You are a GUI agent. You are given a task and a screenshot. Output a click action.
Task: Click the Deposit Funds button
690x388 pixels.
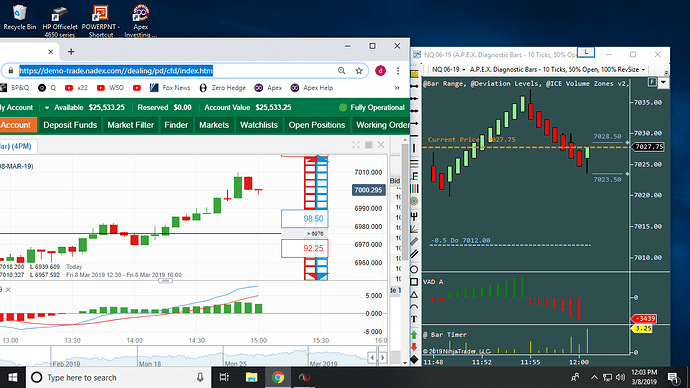tap(70, 125)
